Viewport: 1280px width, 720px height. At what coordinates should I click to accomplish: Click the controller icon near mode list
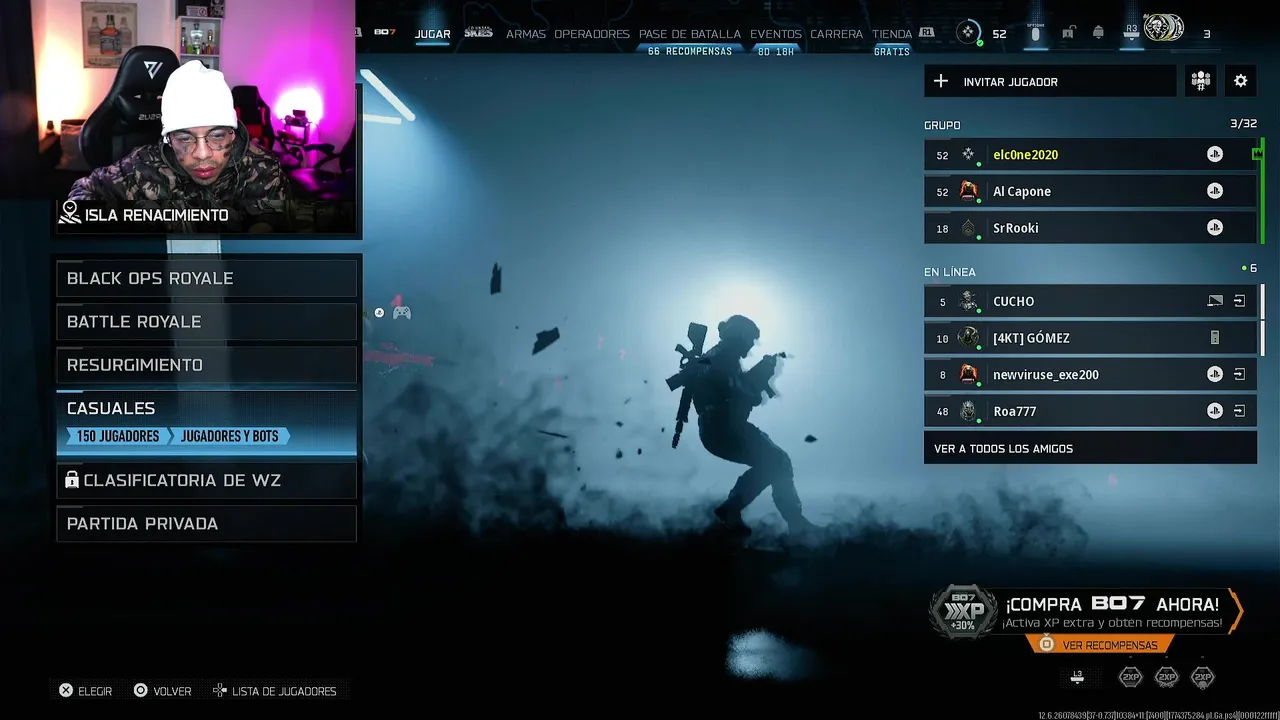click(401, 313)
